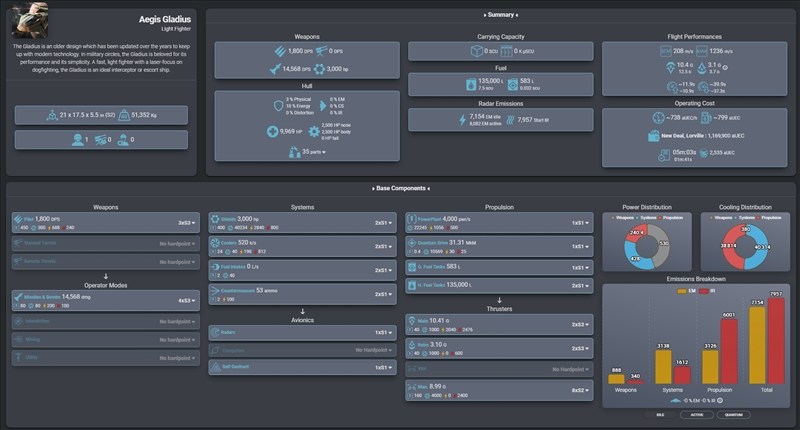Click the Main thrusters label
The image size is (800, 430).
point(422,321)
